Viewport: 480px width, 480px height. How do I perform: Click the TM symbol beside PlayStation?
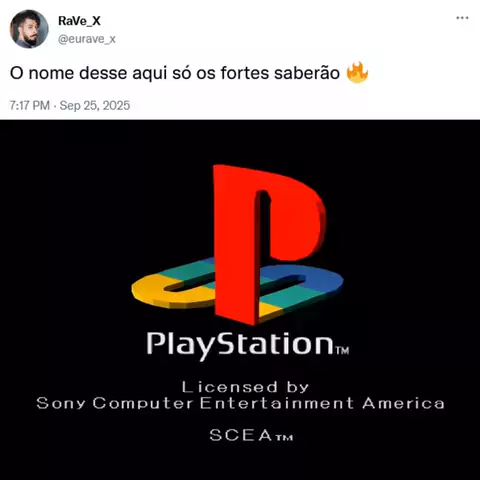(x=342, y=350)
